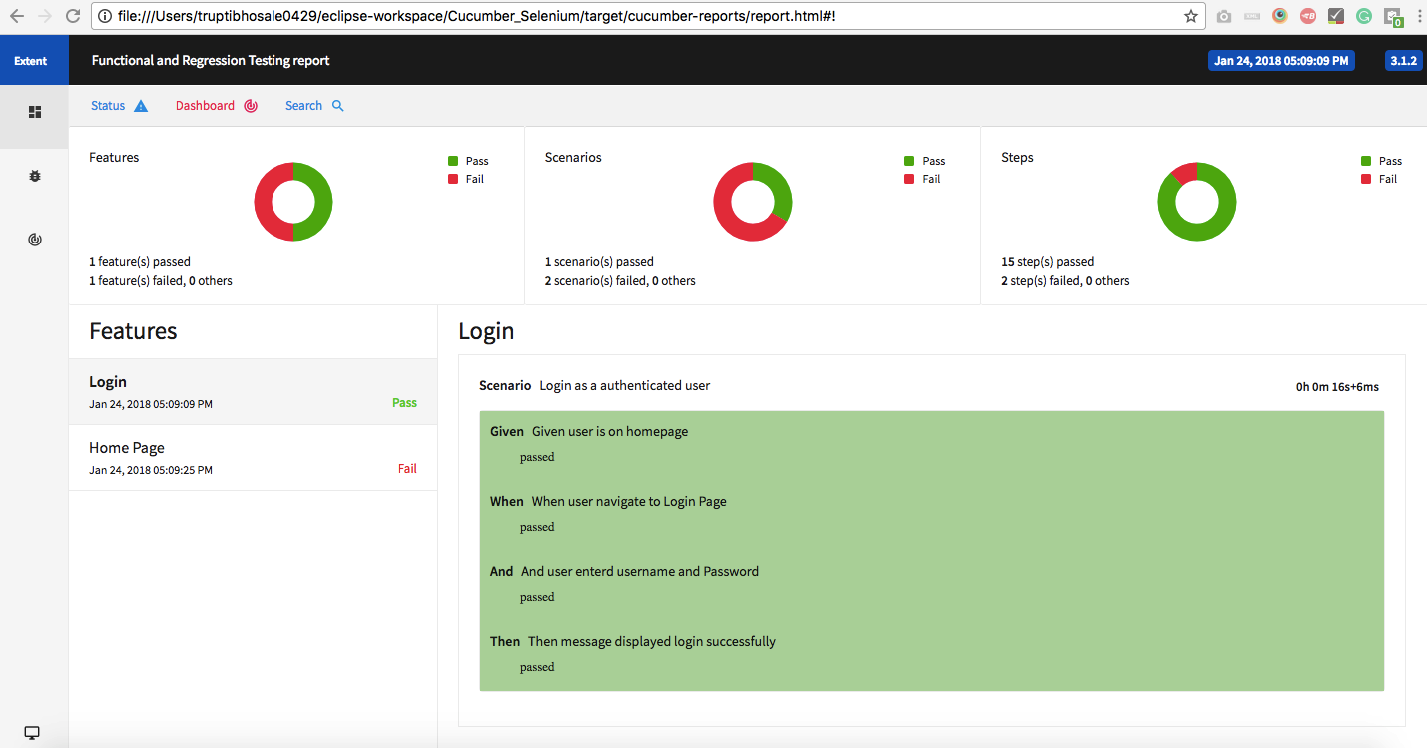This screenshot has height=748, width=1427.
Task: Click the bookmark star in the address bar
Action: click(1190, 16)
